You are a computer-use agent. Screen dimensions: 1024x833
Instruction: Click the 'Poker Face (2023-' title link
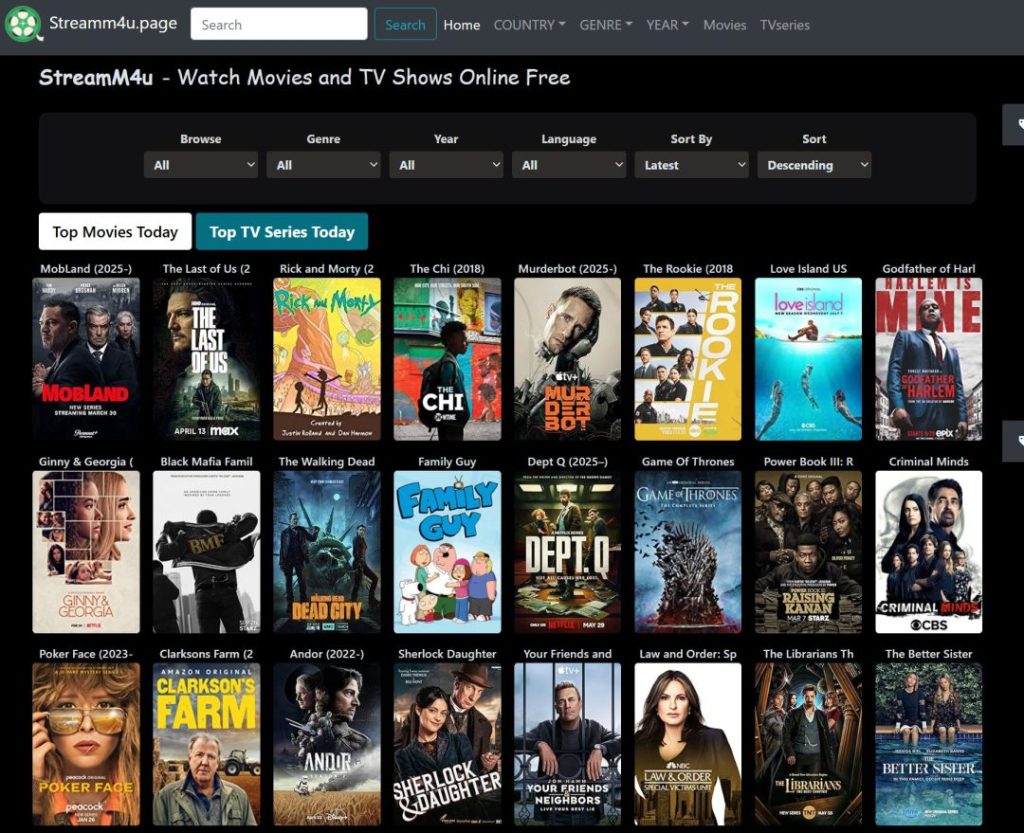[x=86, y=653]
